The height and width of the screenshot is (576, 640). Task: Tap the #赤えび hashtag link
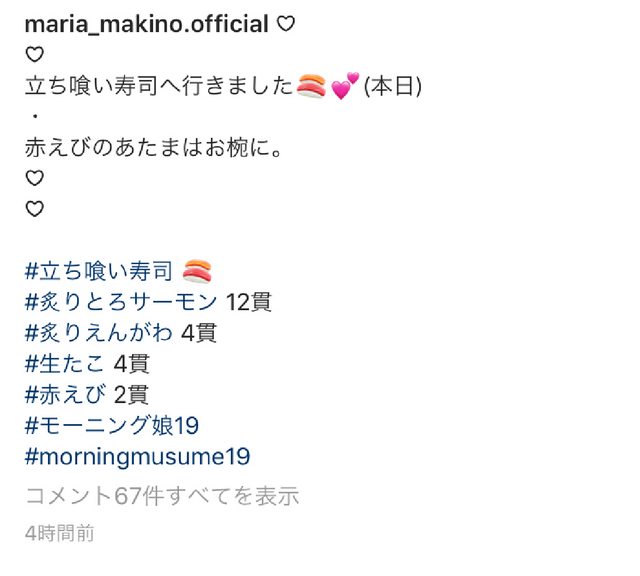pos(65,395)
